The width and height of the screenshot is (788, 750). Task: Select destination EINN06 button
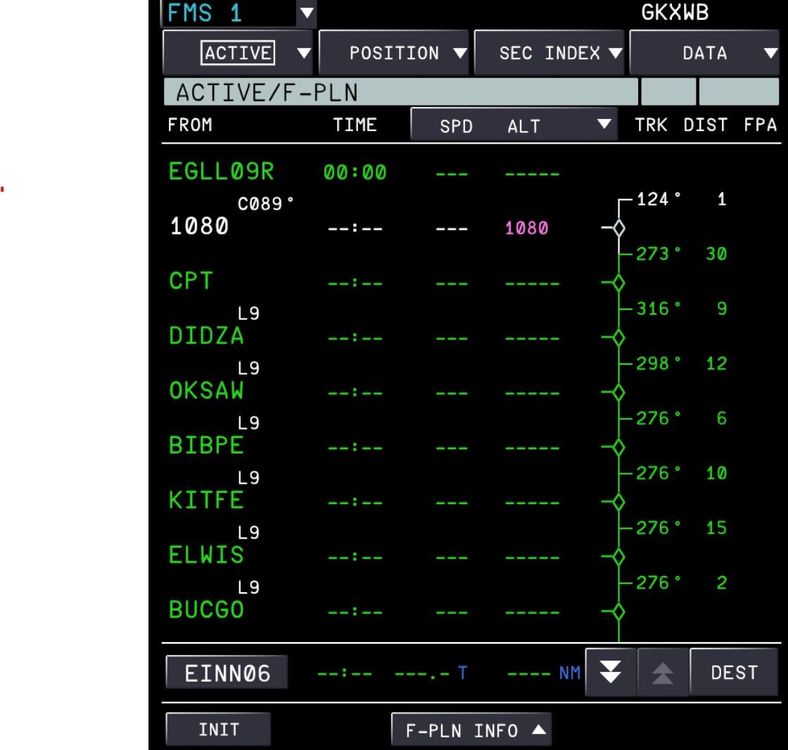(x=227, y=673)
